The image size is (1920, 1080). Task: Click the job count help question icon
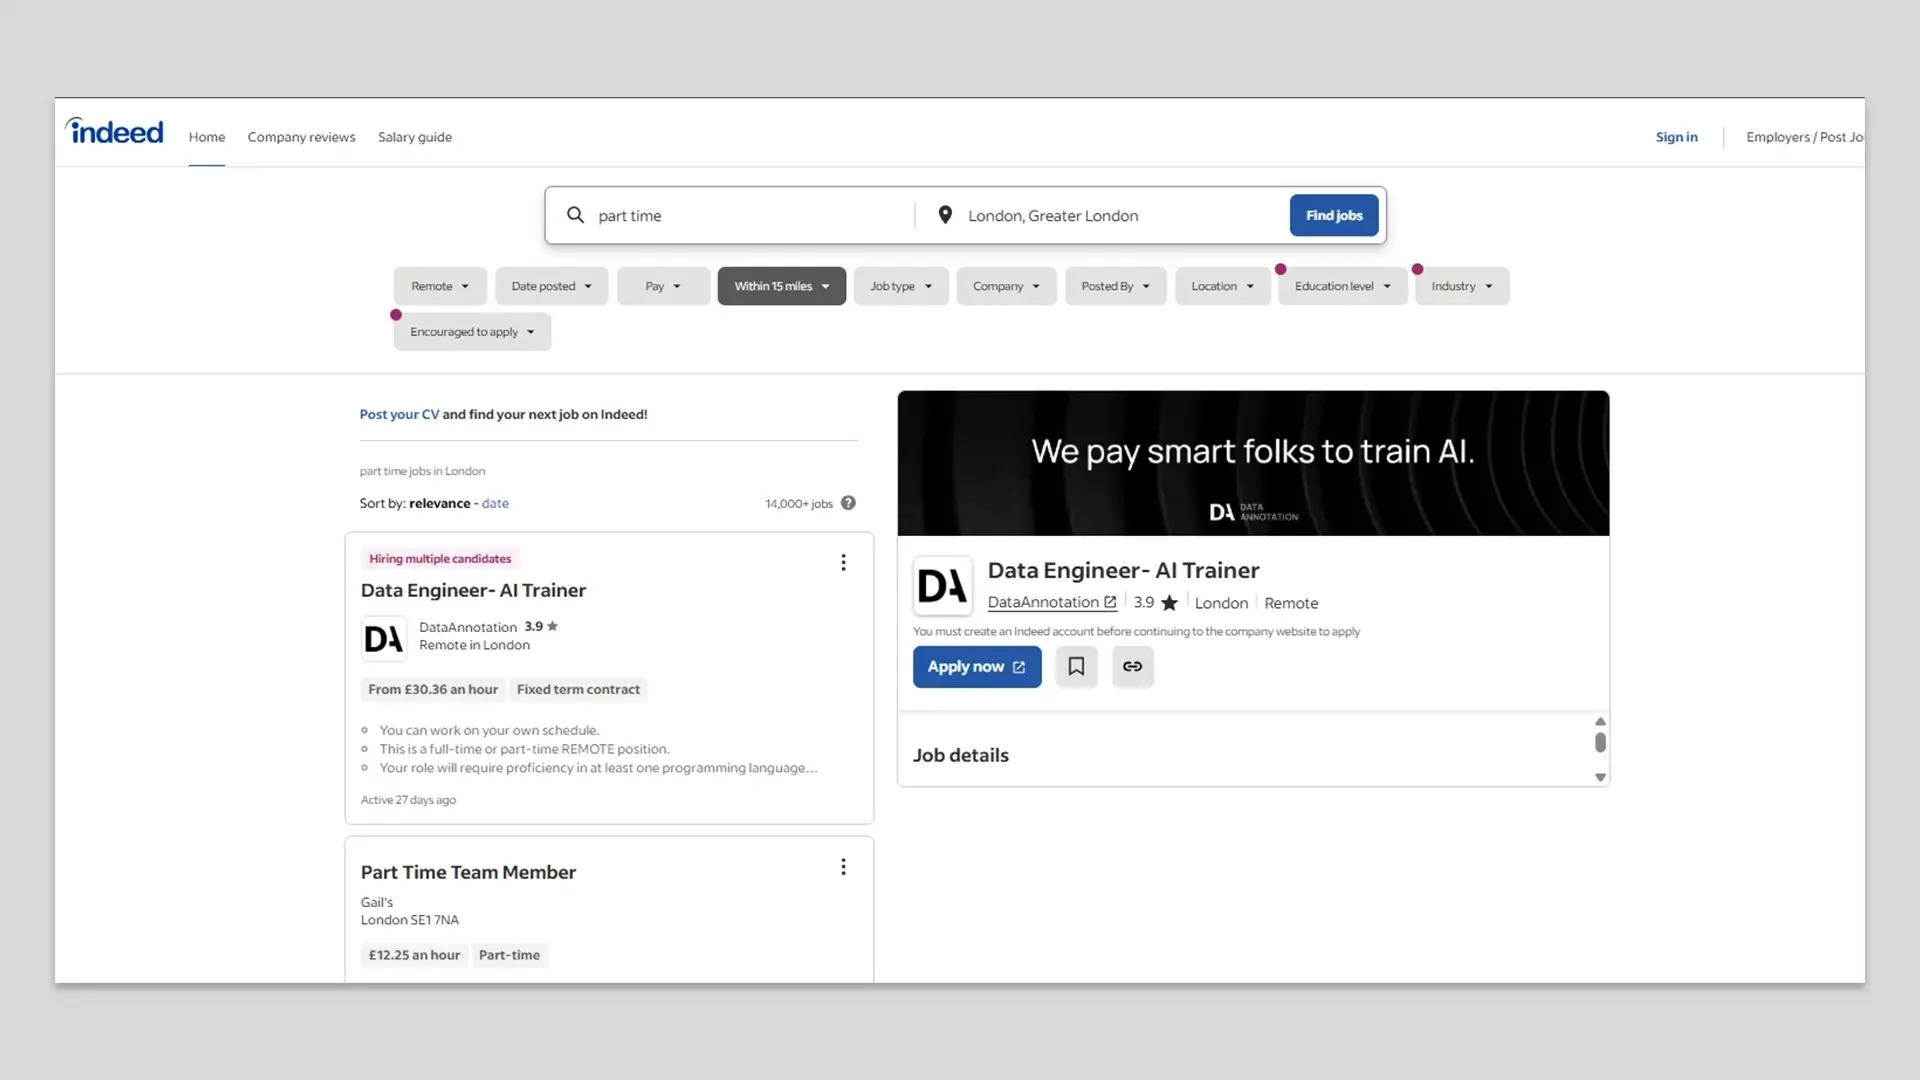tap(848, 503)
